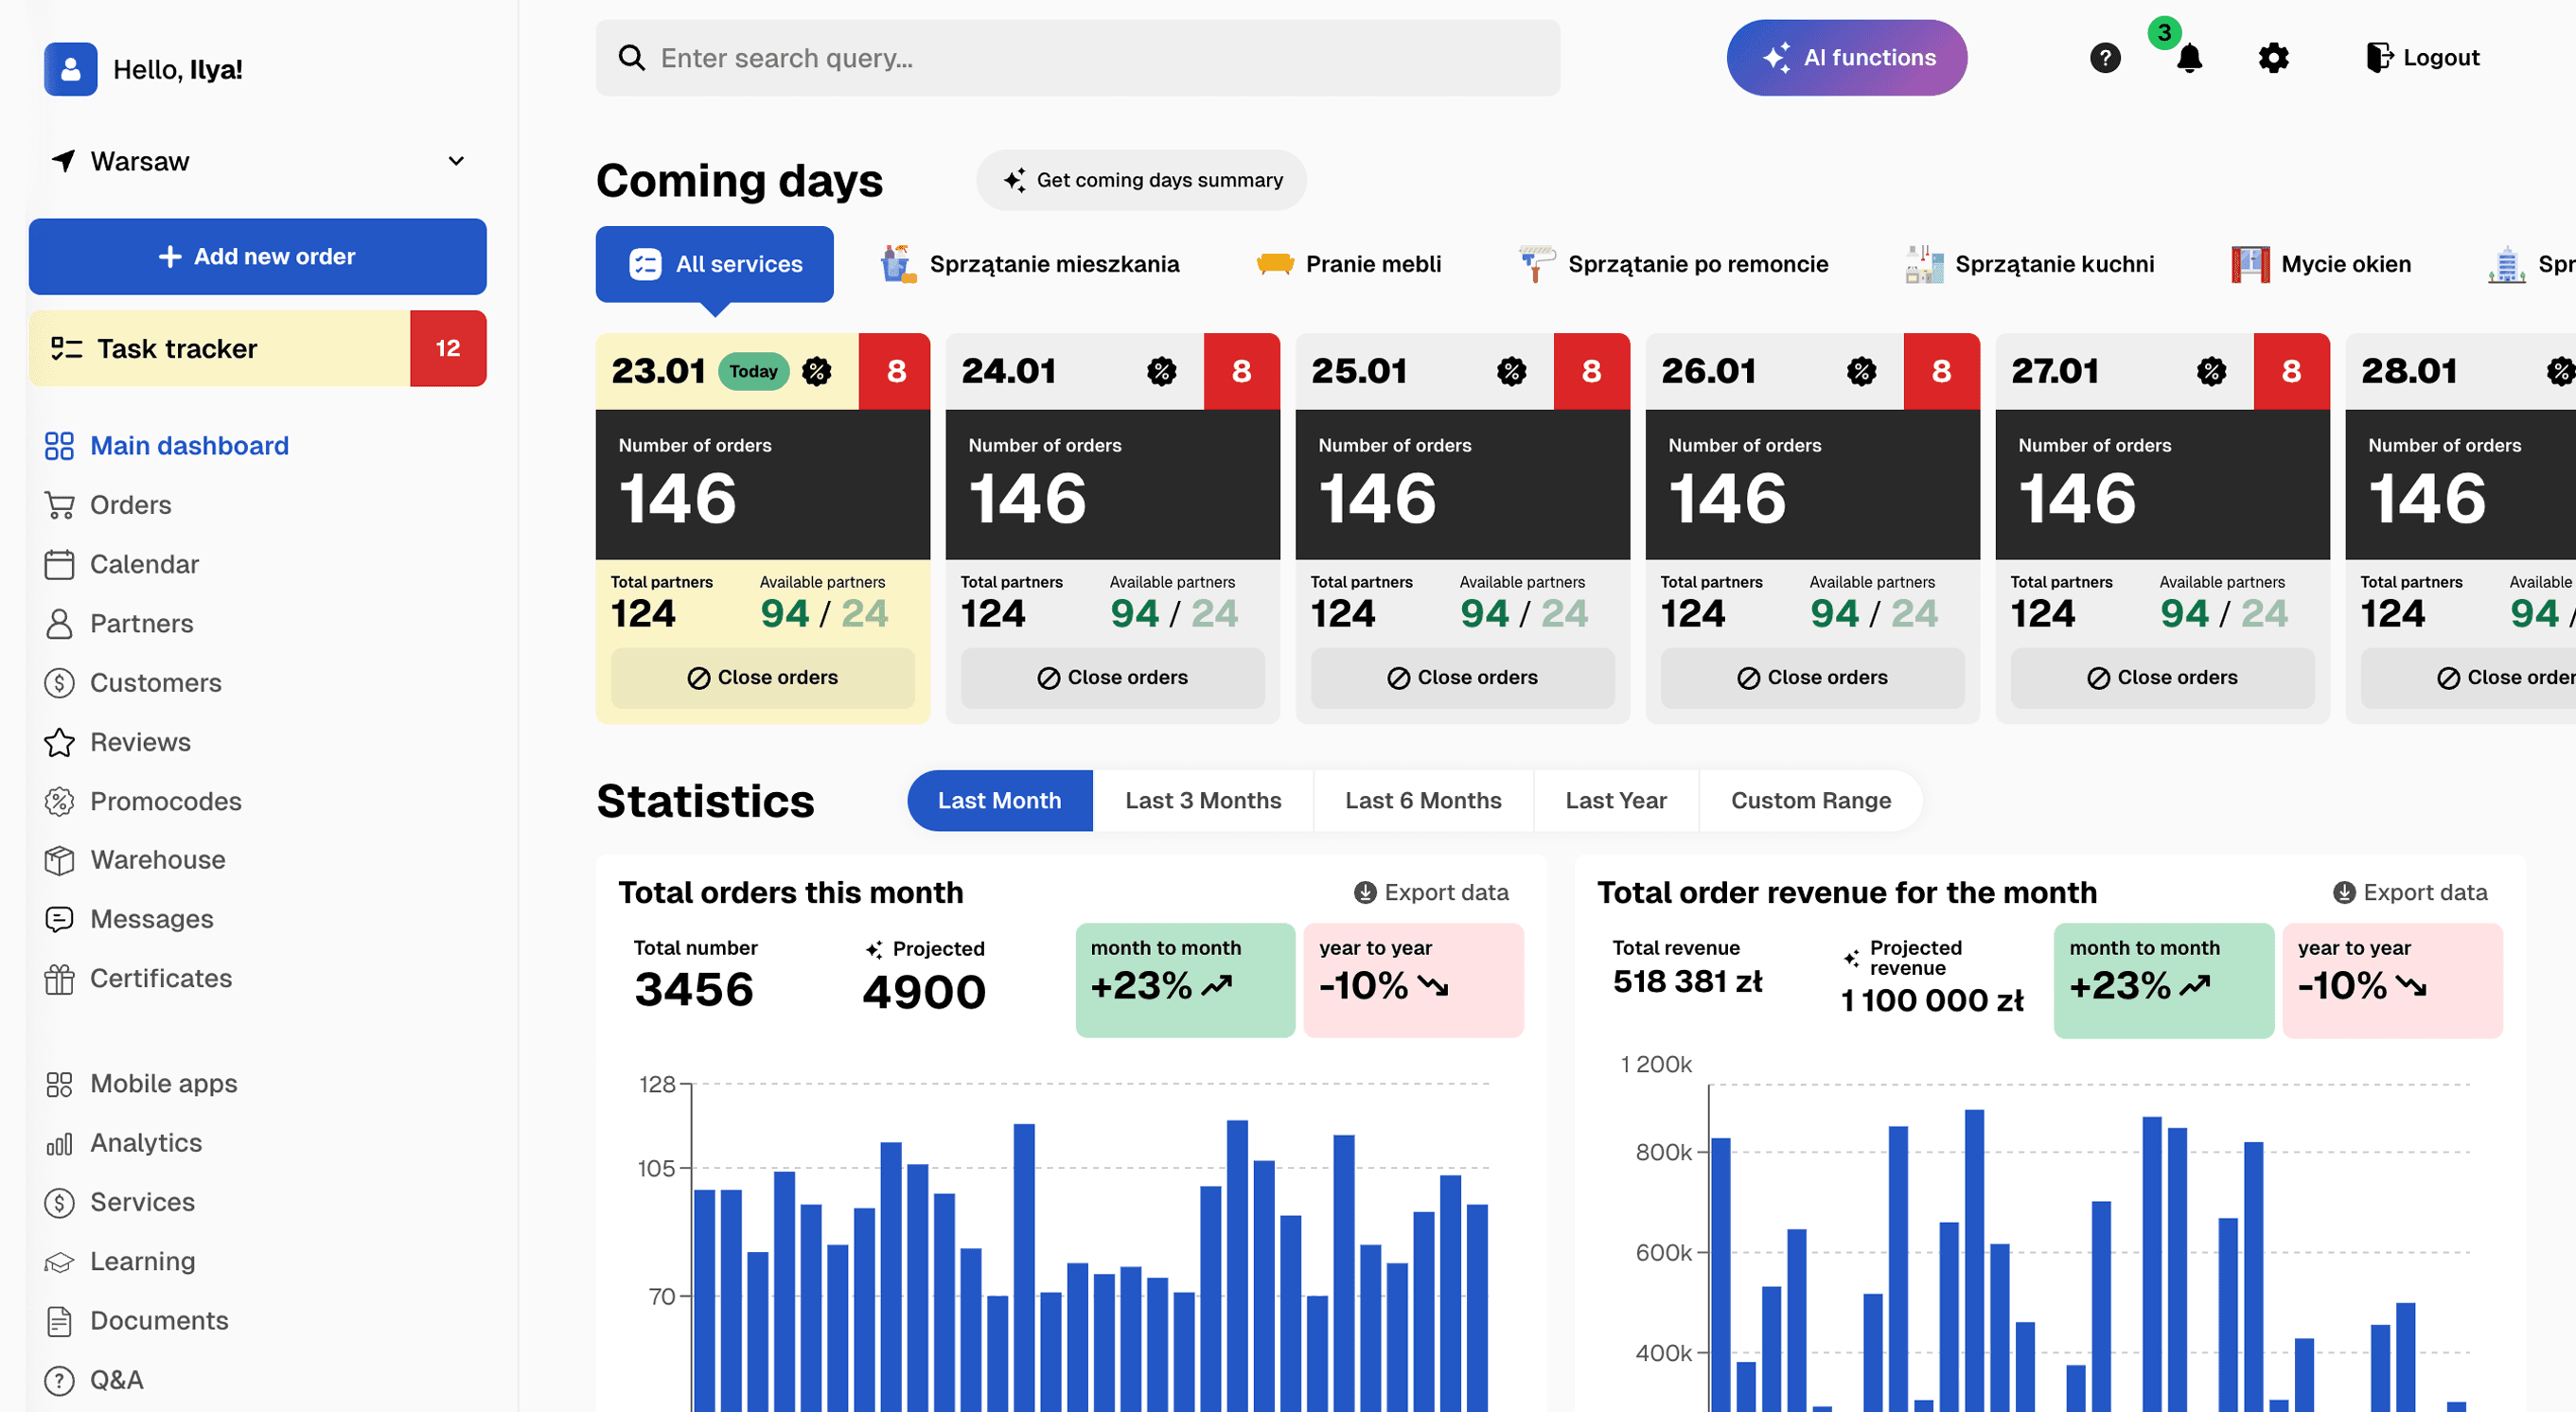This screenshot has width=2576, height=1412.
Task: Go to Certificates section in sidebar
Action: pyautogui.click(x=160, y=978)
